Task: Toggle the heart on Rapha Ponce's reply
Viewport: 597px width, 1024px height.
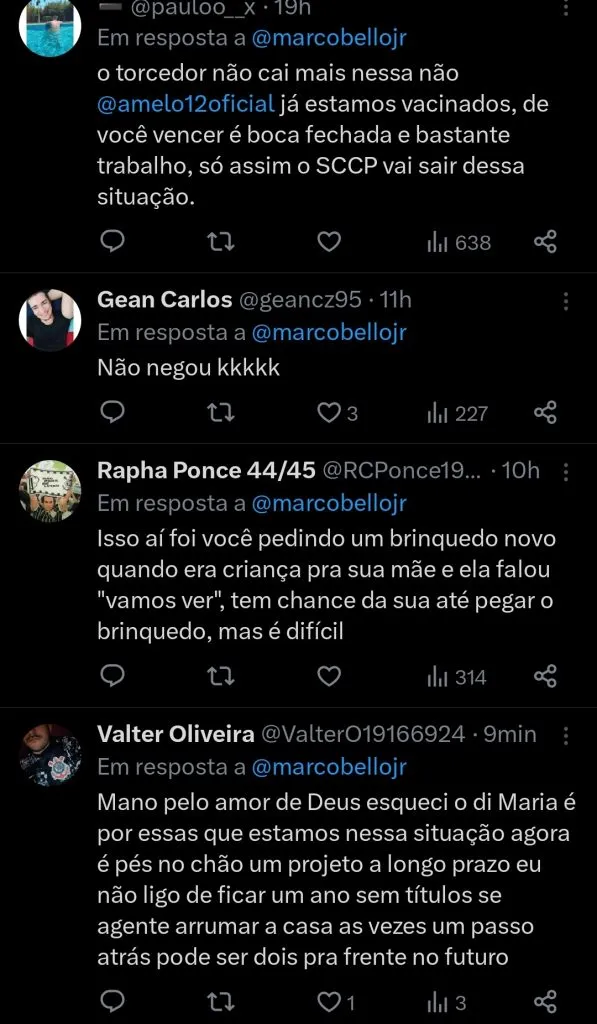Action: pos(328,676)
